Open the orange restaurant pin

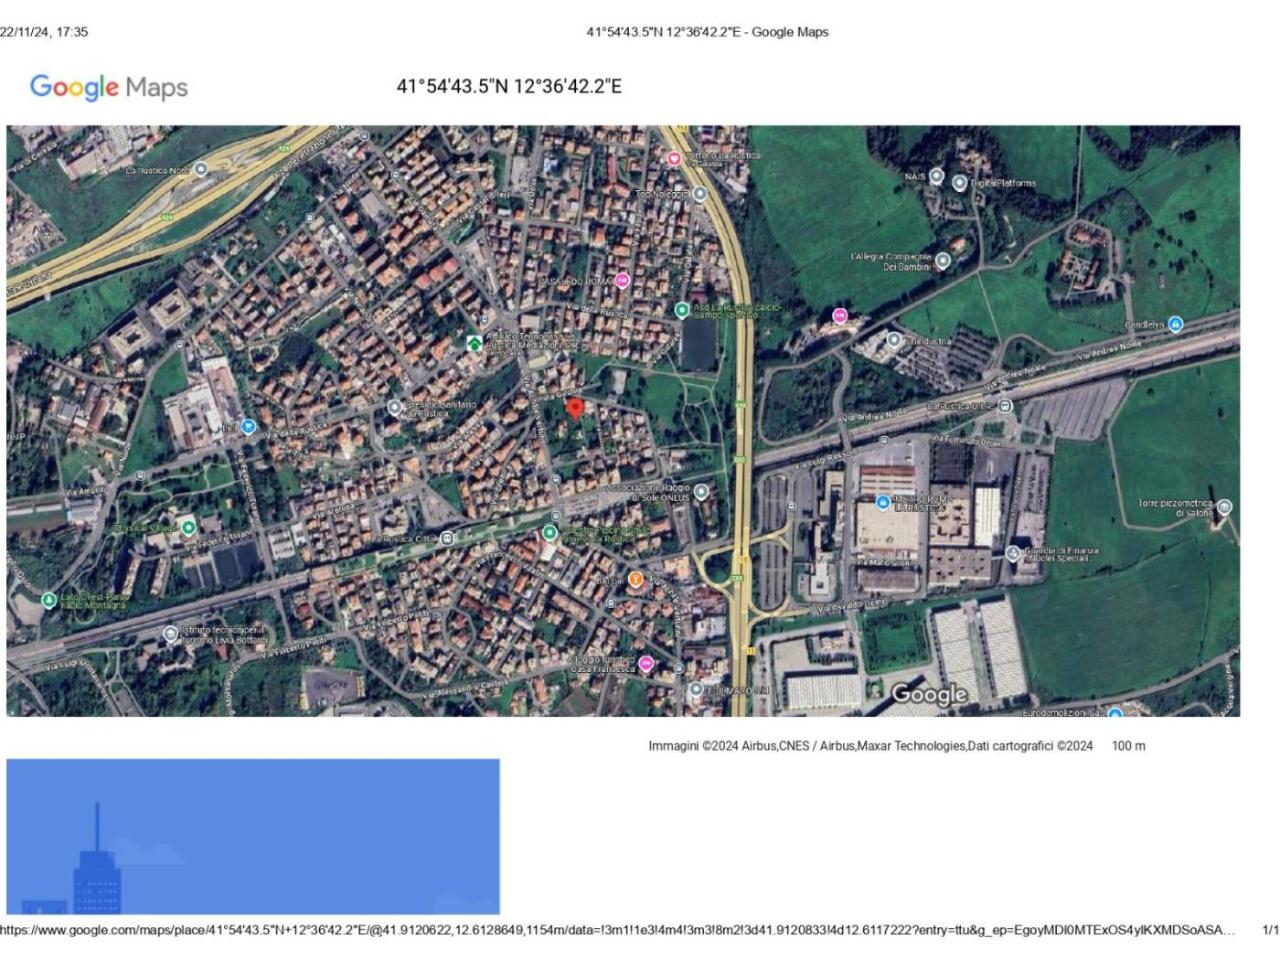click(x=634, y=579)
